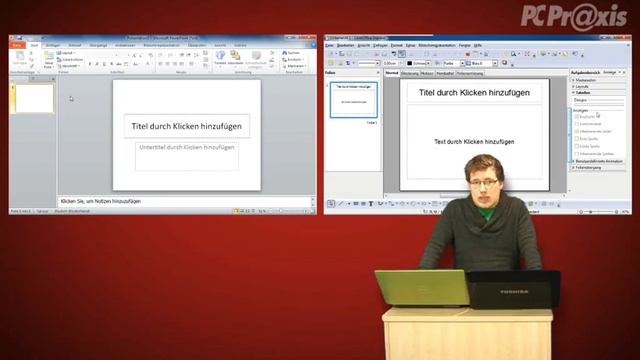Open Layout dropdown in PowerPoint Folien group

coord(66,53)
